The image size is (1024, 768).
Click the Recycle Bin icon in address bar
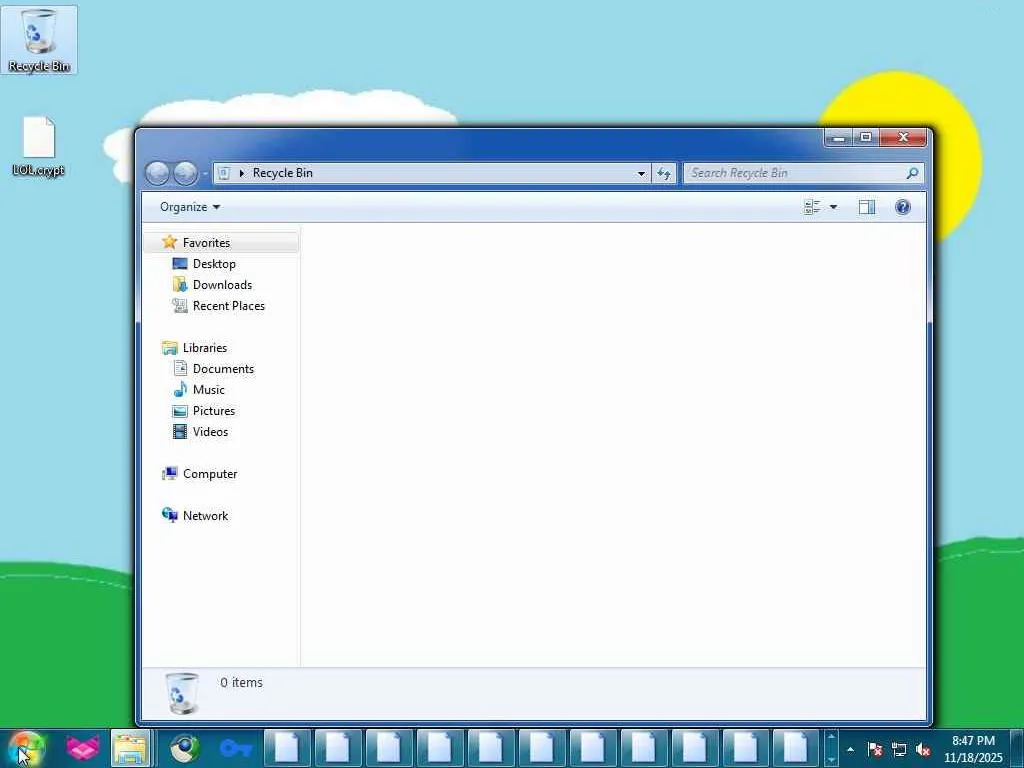[224, 173]
